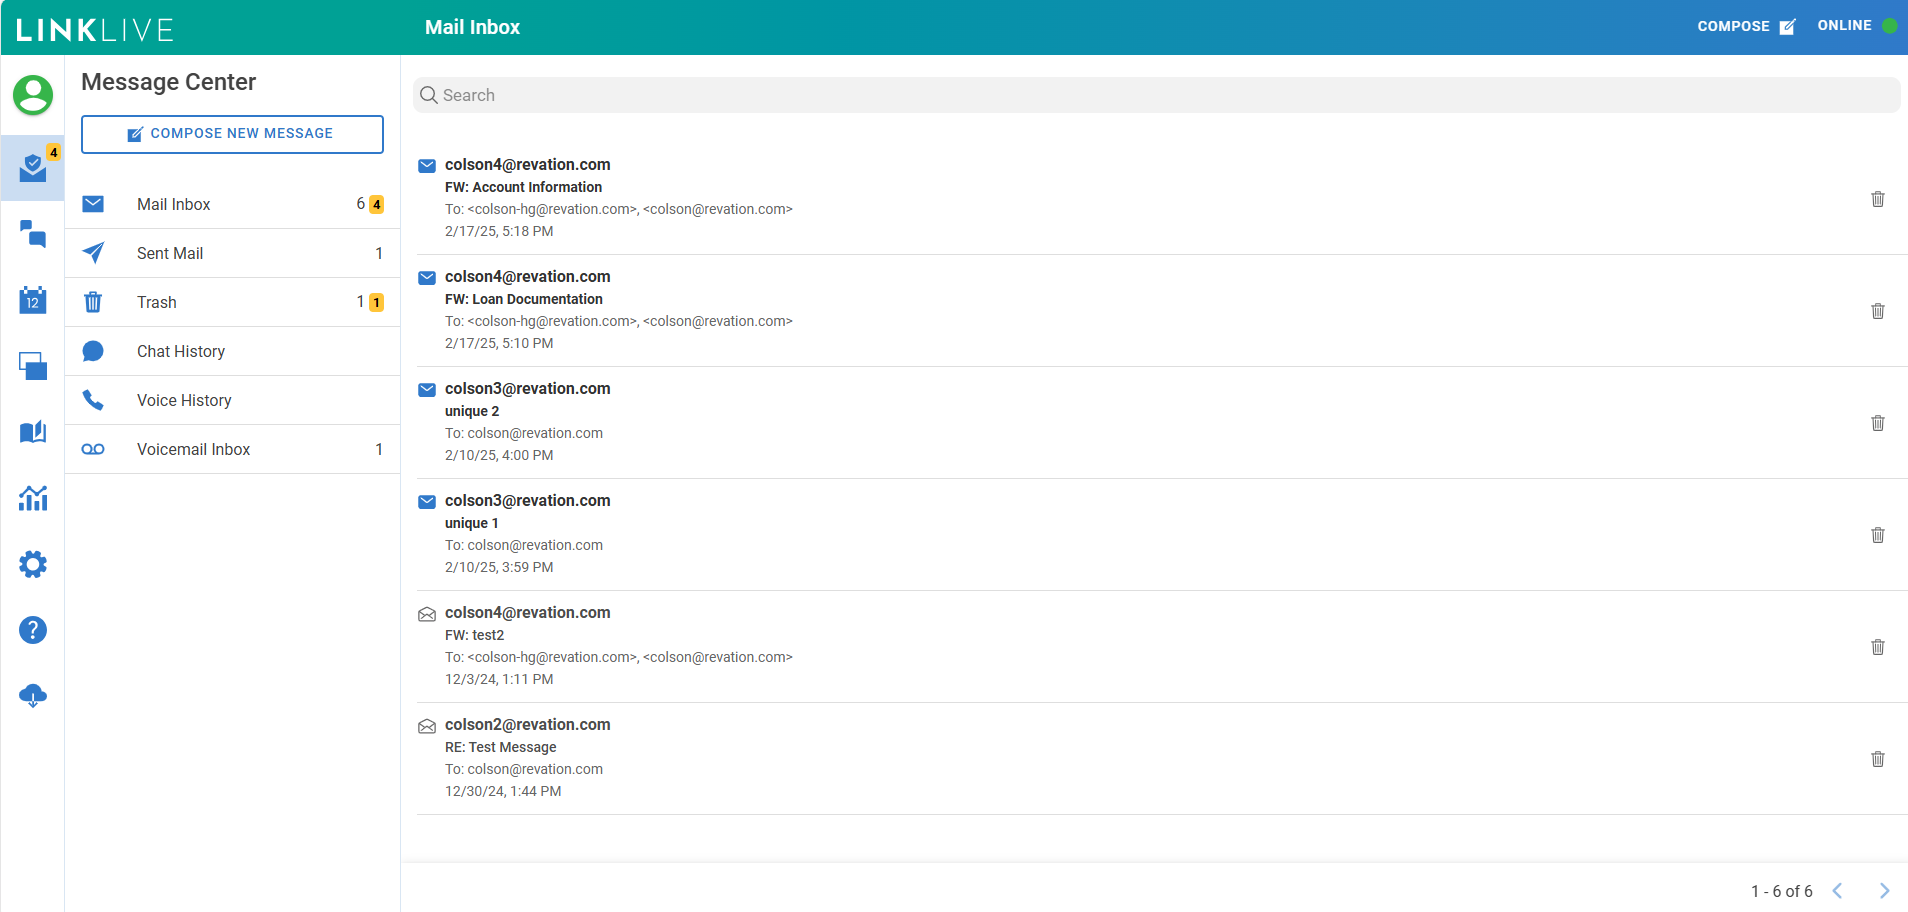
Task: Click the Search mail input field
Action: 1155,95
